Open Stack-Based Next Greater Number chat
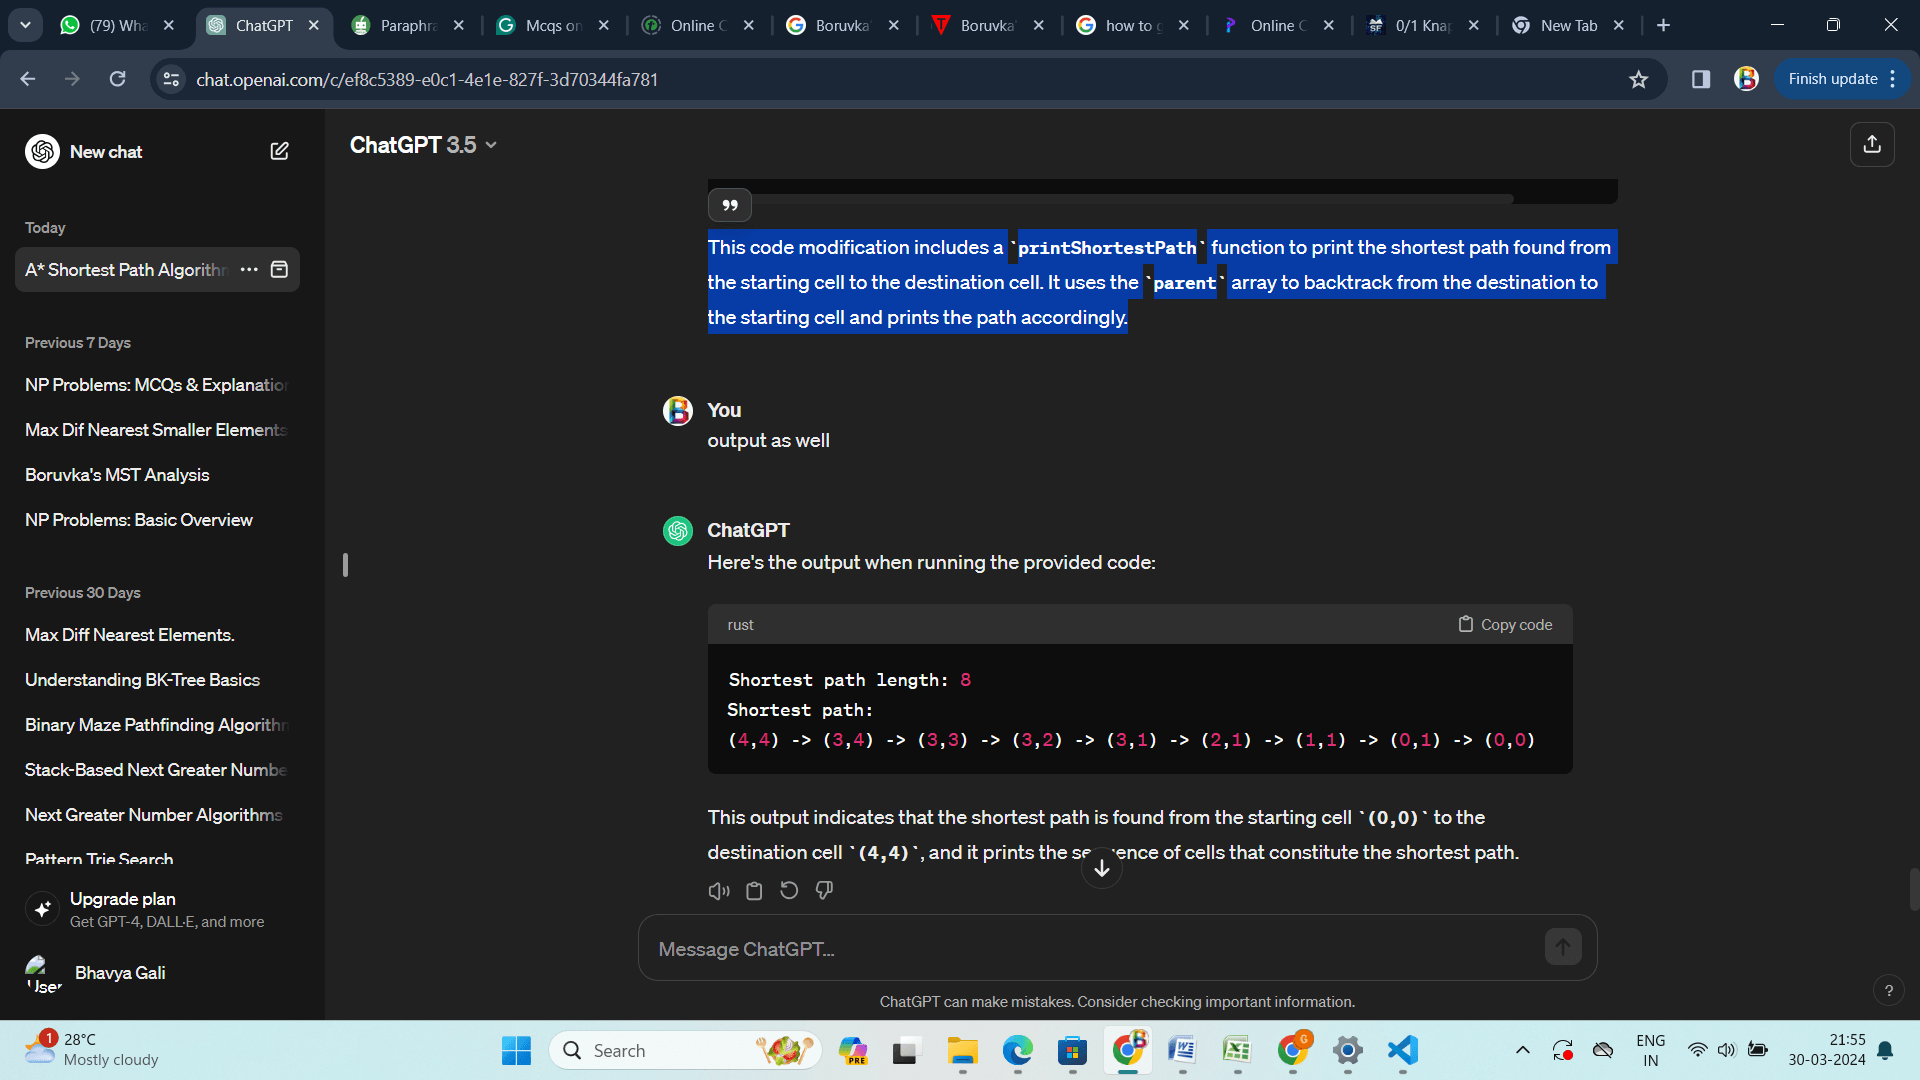Image resolution: width=1920 pixels, height=1080 pixels. (x=157, y=769)
